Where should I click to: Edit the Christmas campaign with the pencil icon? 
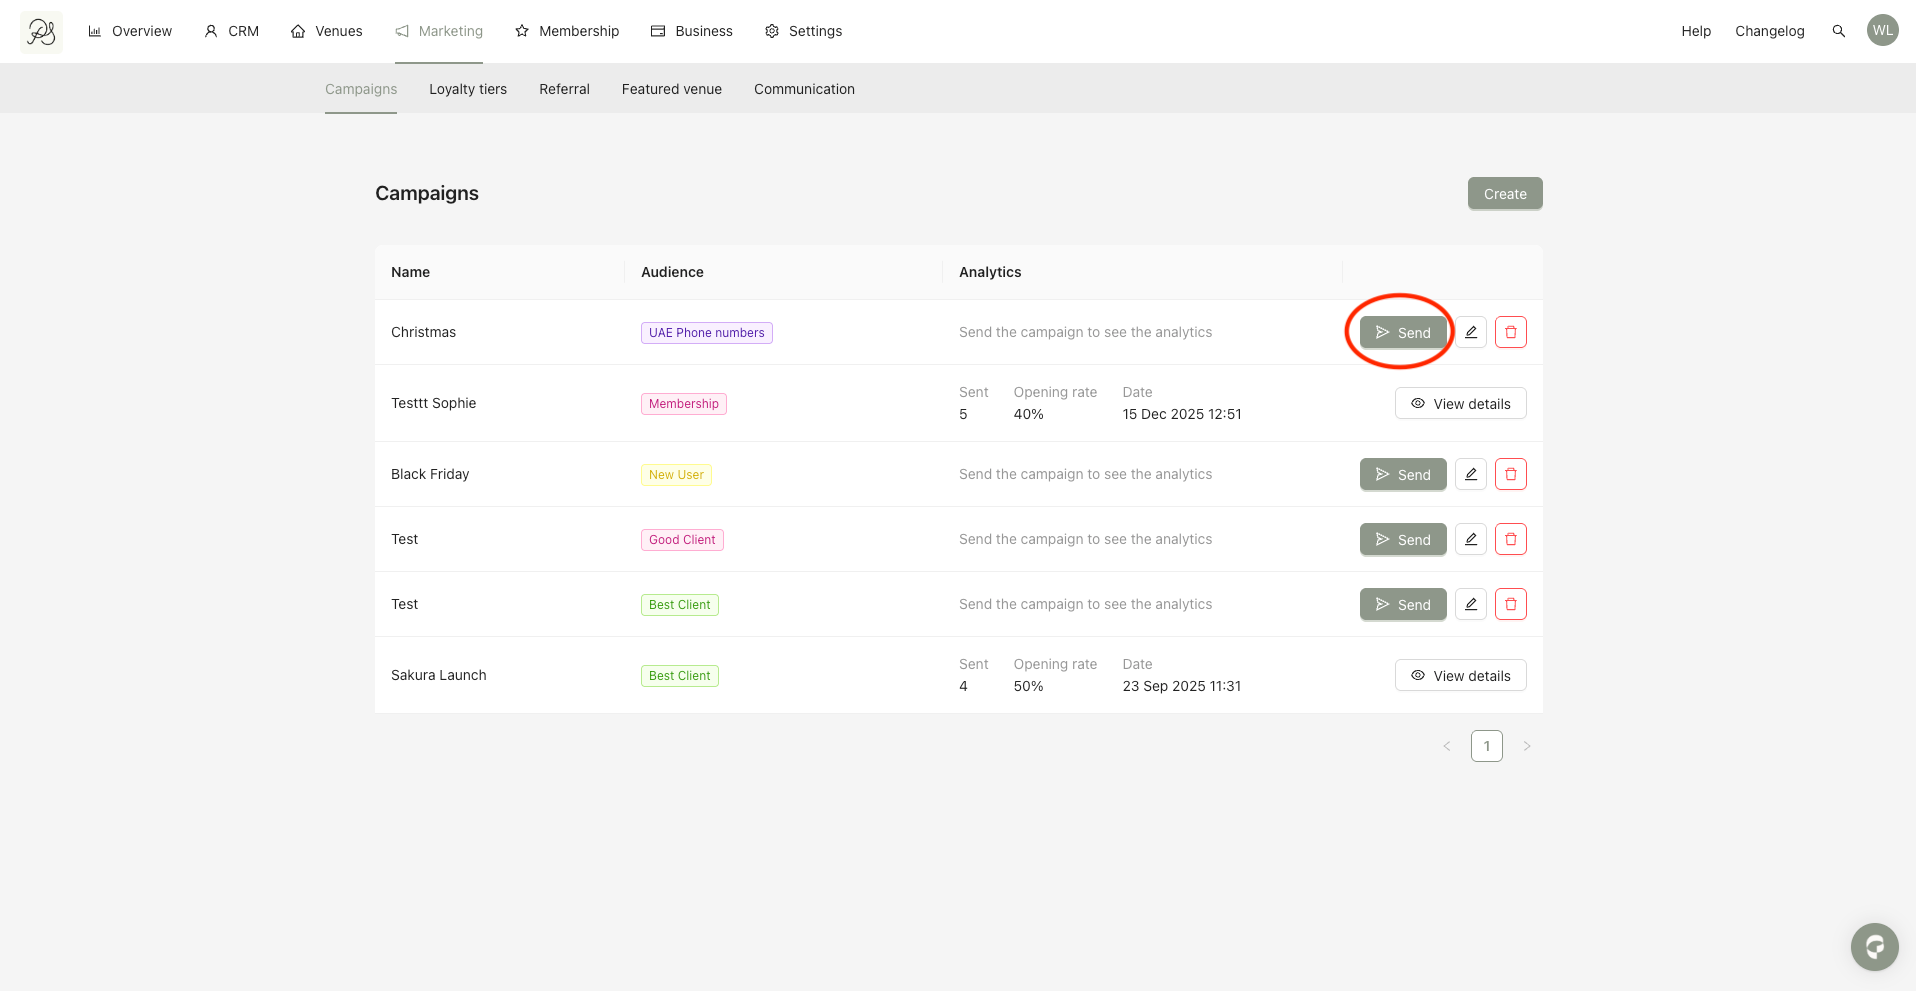1470,332
